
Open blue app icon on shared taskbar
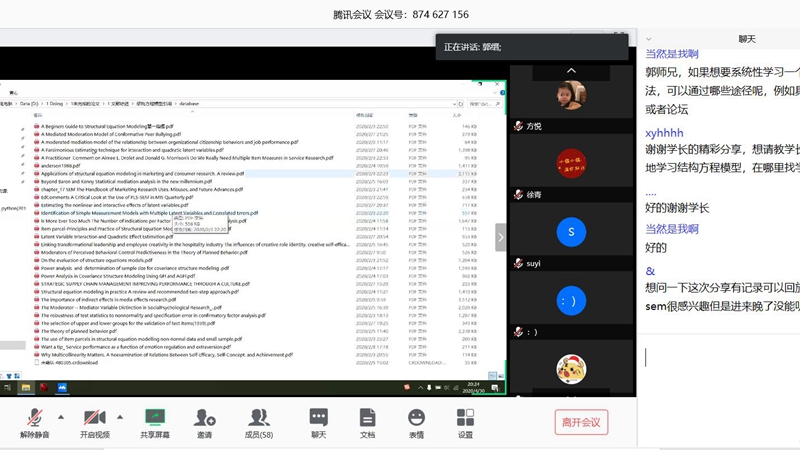62,388
